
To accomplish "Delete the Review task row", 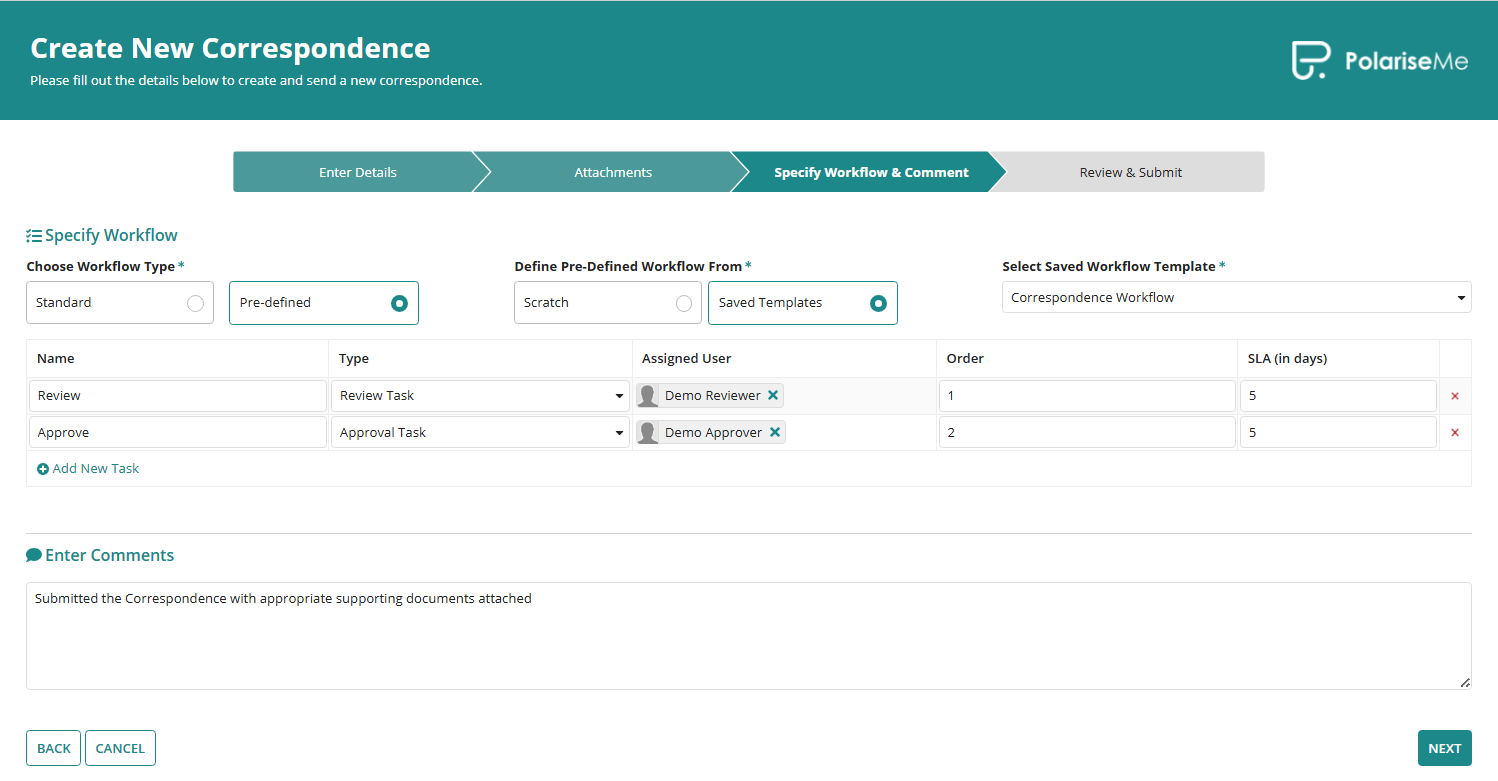I will pos(1455,396).
